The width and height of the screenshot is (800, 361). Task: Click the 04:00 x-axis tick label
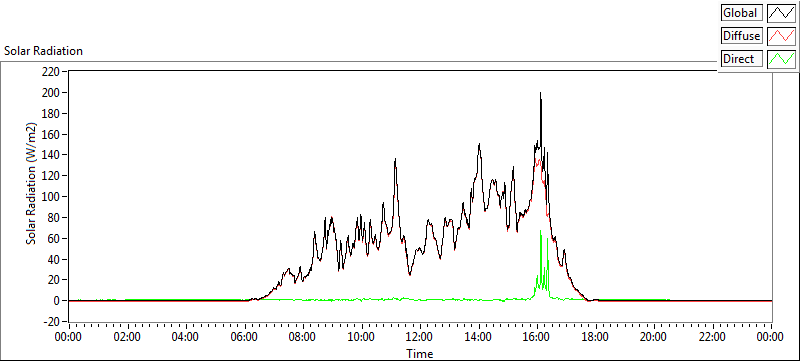point(186,337)
